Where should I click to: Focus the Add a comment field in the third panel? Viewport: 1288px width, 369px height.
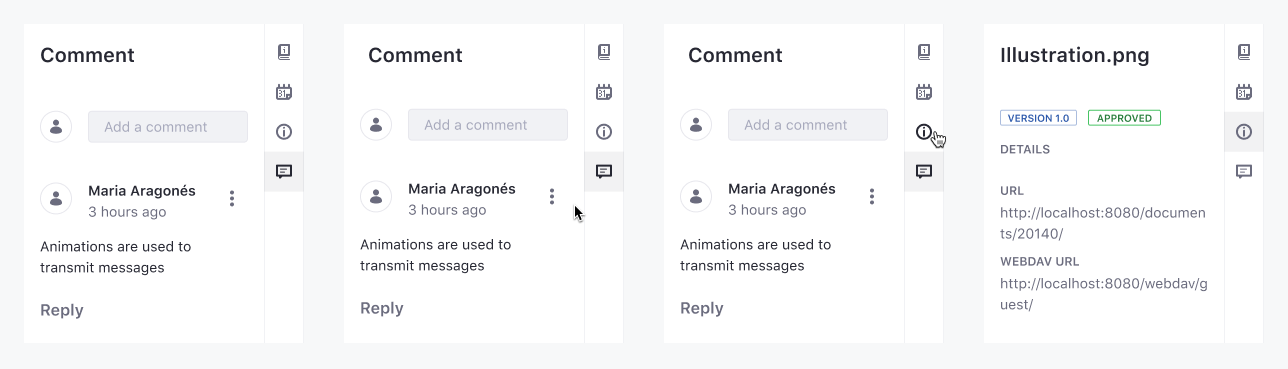click(808, 125)
